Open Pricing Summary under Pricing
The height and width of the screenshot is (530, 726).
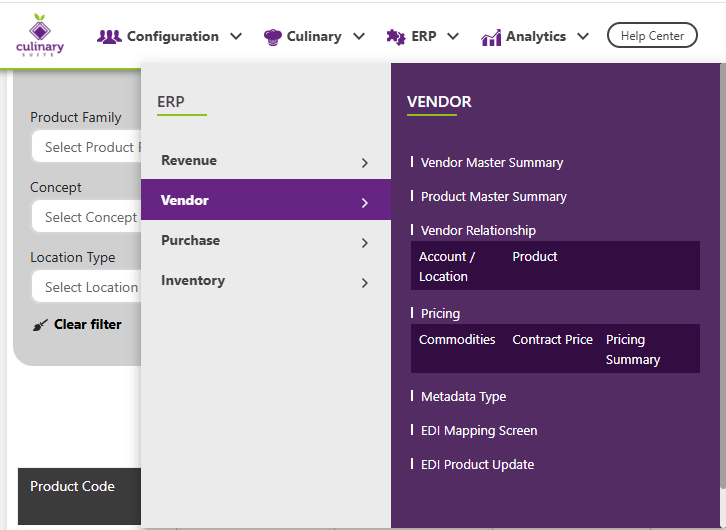633,349
